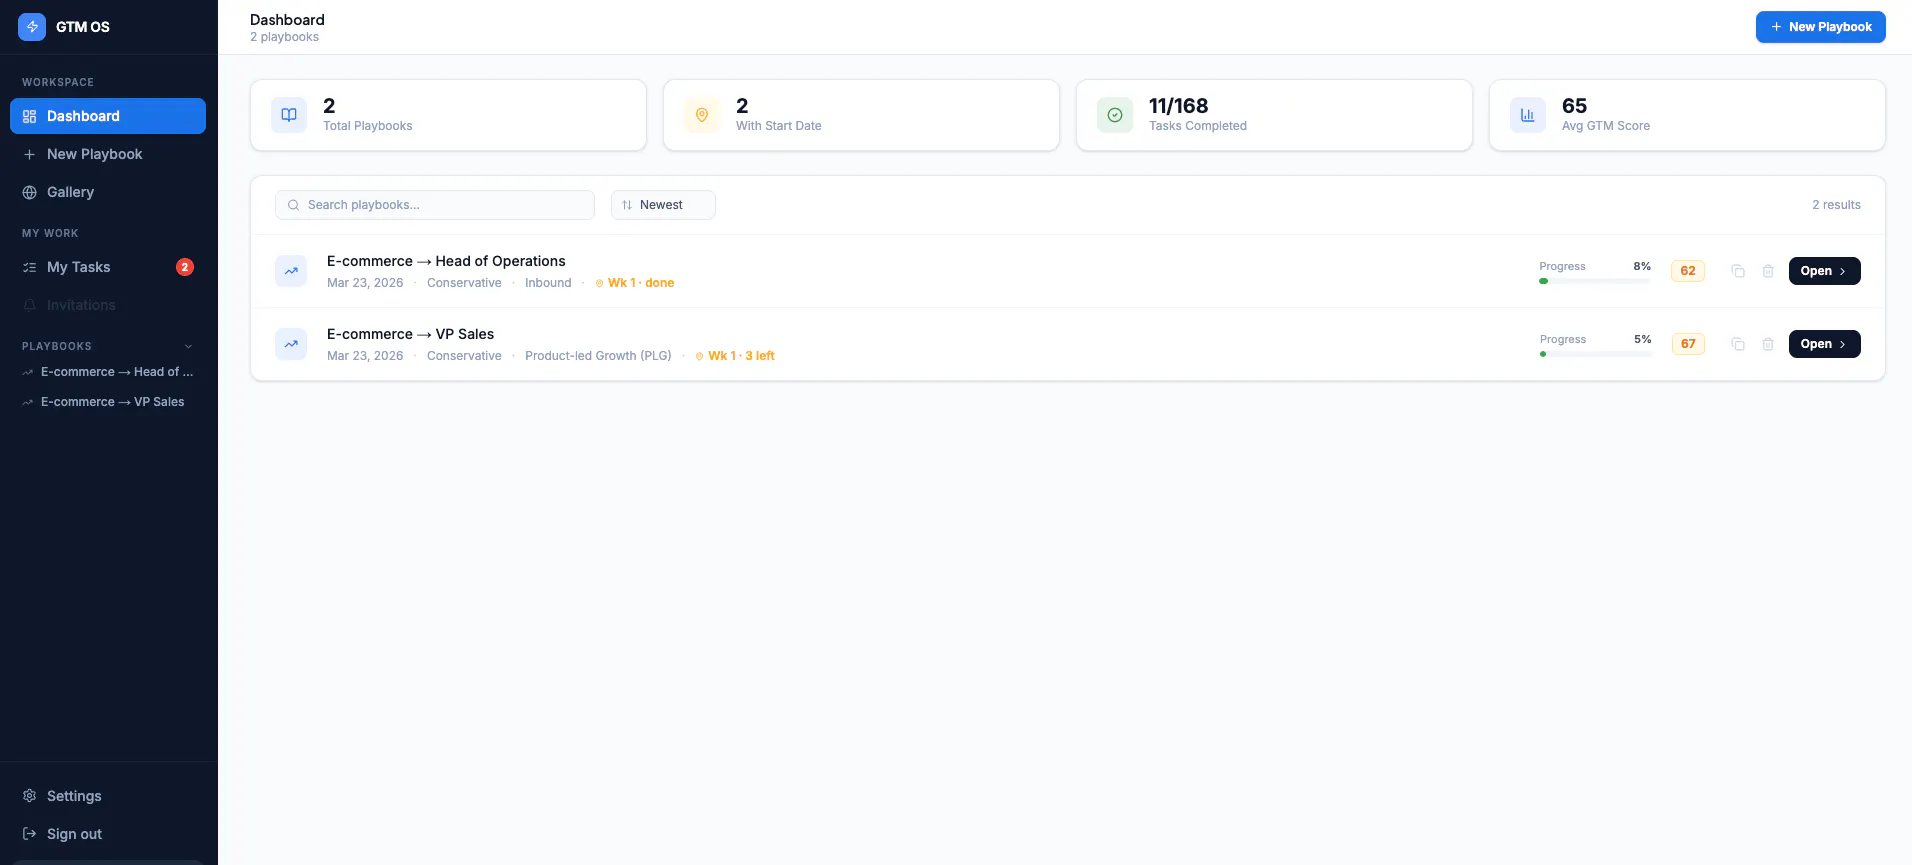
Task: Click the score badge 62
Action: [1688, 271]
